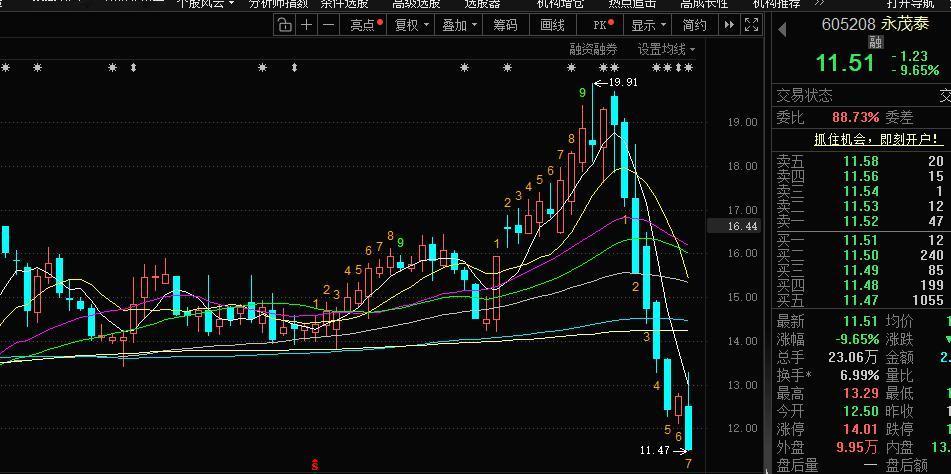Screen dimensions: 951x474
Task: Click the 外盘 9.95万 value
Action: (857, 448)
